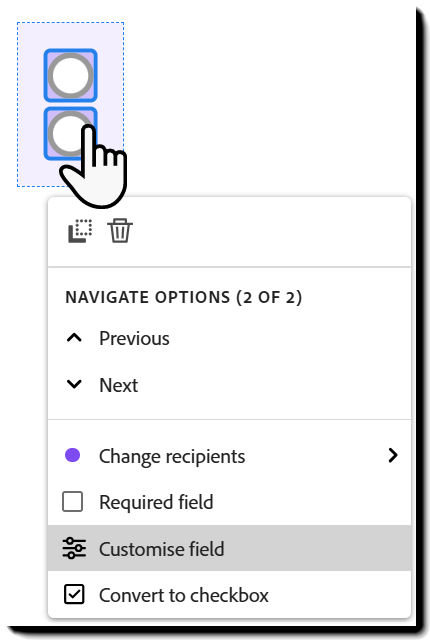
Task: Click the NAVIGATE OPTIONS heading
Action: tap(148, 297)
